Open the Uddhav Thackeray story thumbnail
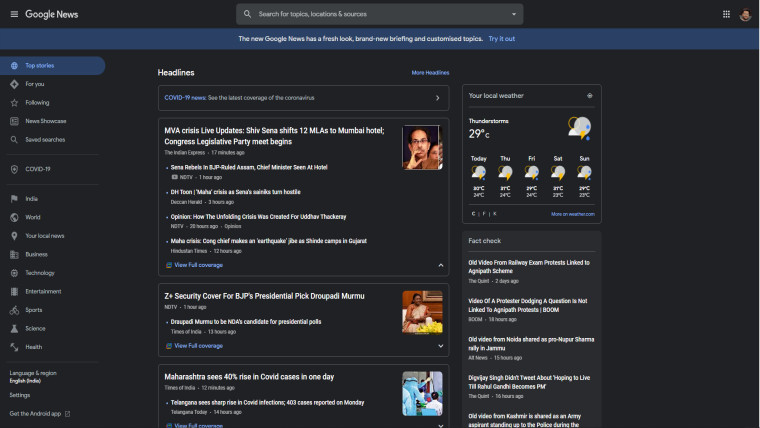This screenshot has height=428, width=760. [x=422, y=147]
